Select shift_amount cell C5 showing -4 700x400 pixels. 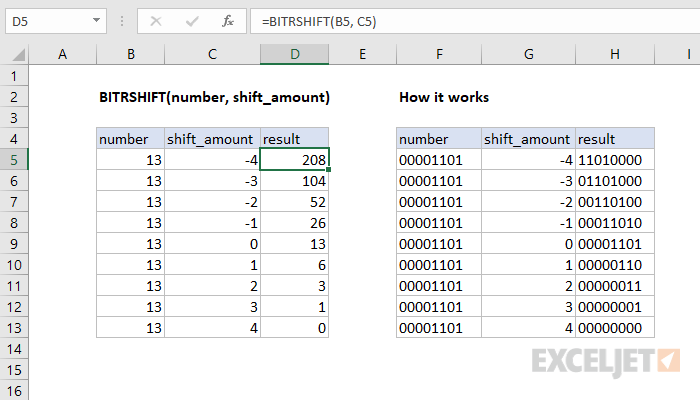[212, 160]
